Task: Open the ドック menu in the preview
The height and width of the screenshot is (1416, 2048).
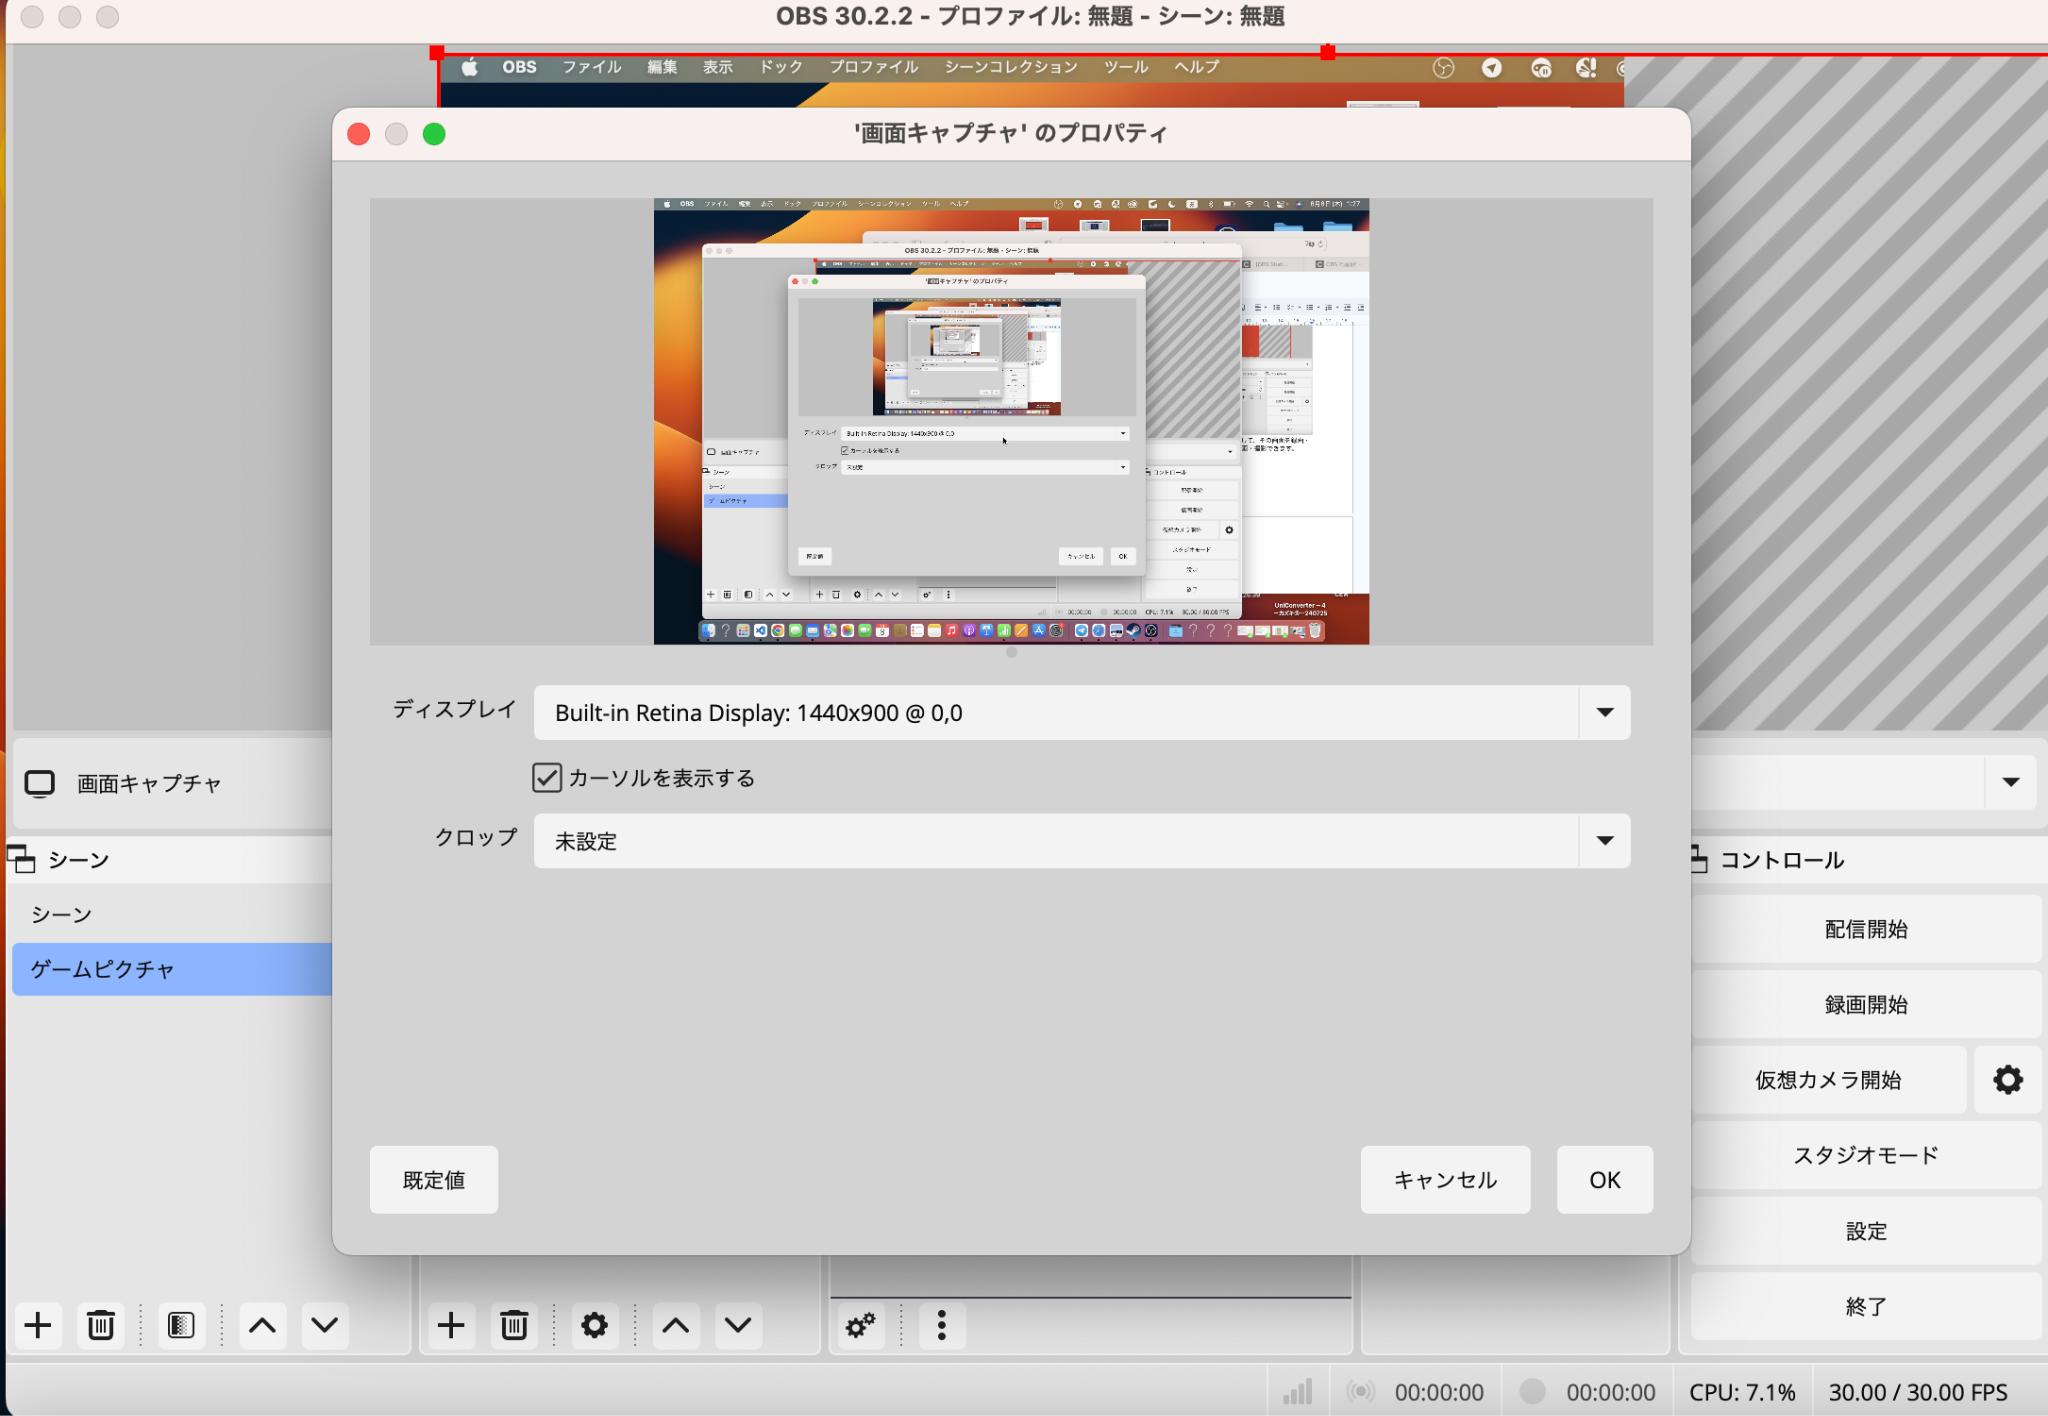Action: click(781, 67)
